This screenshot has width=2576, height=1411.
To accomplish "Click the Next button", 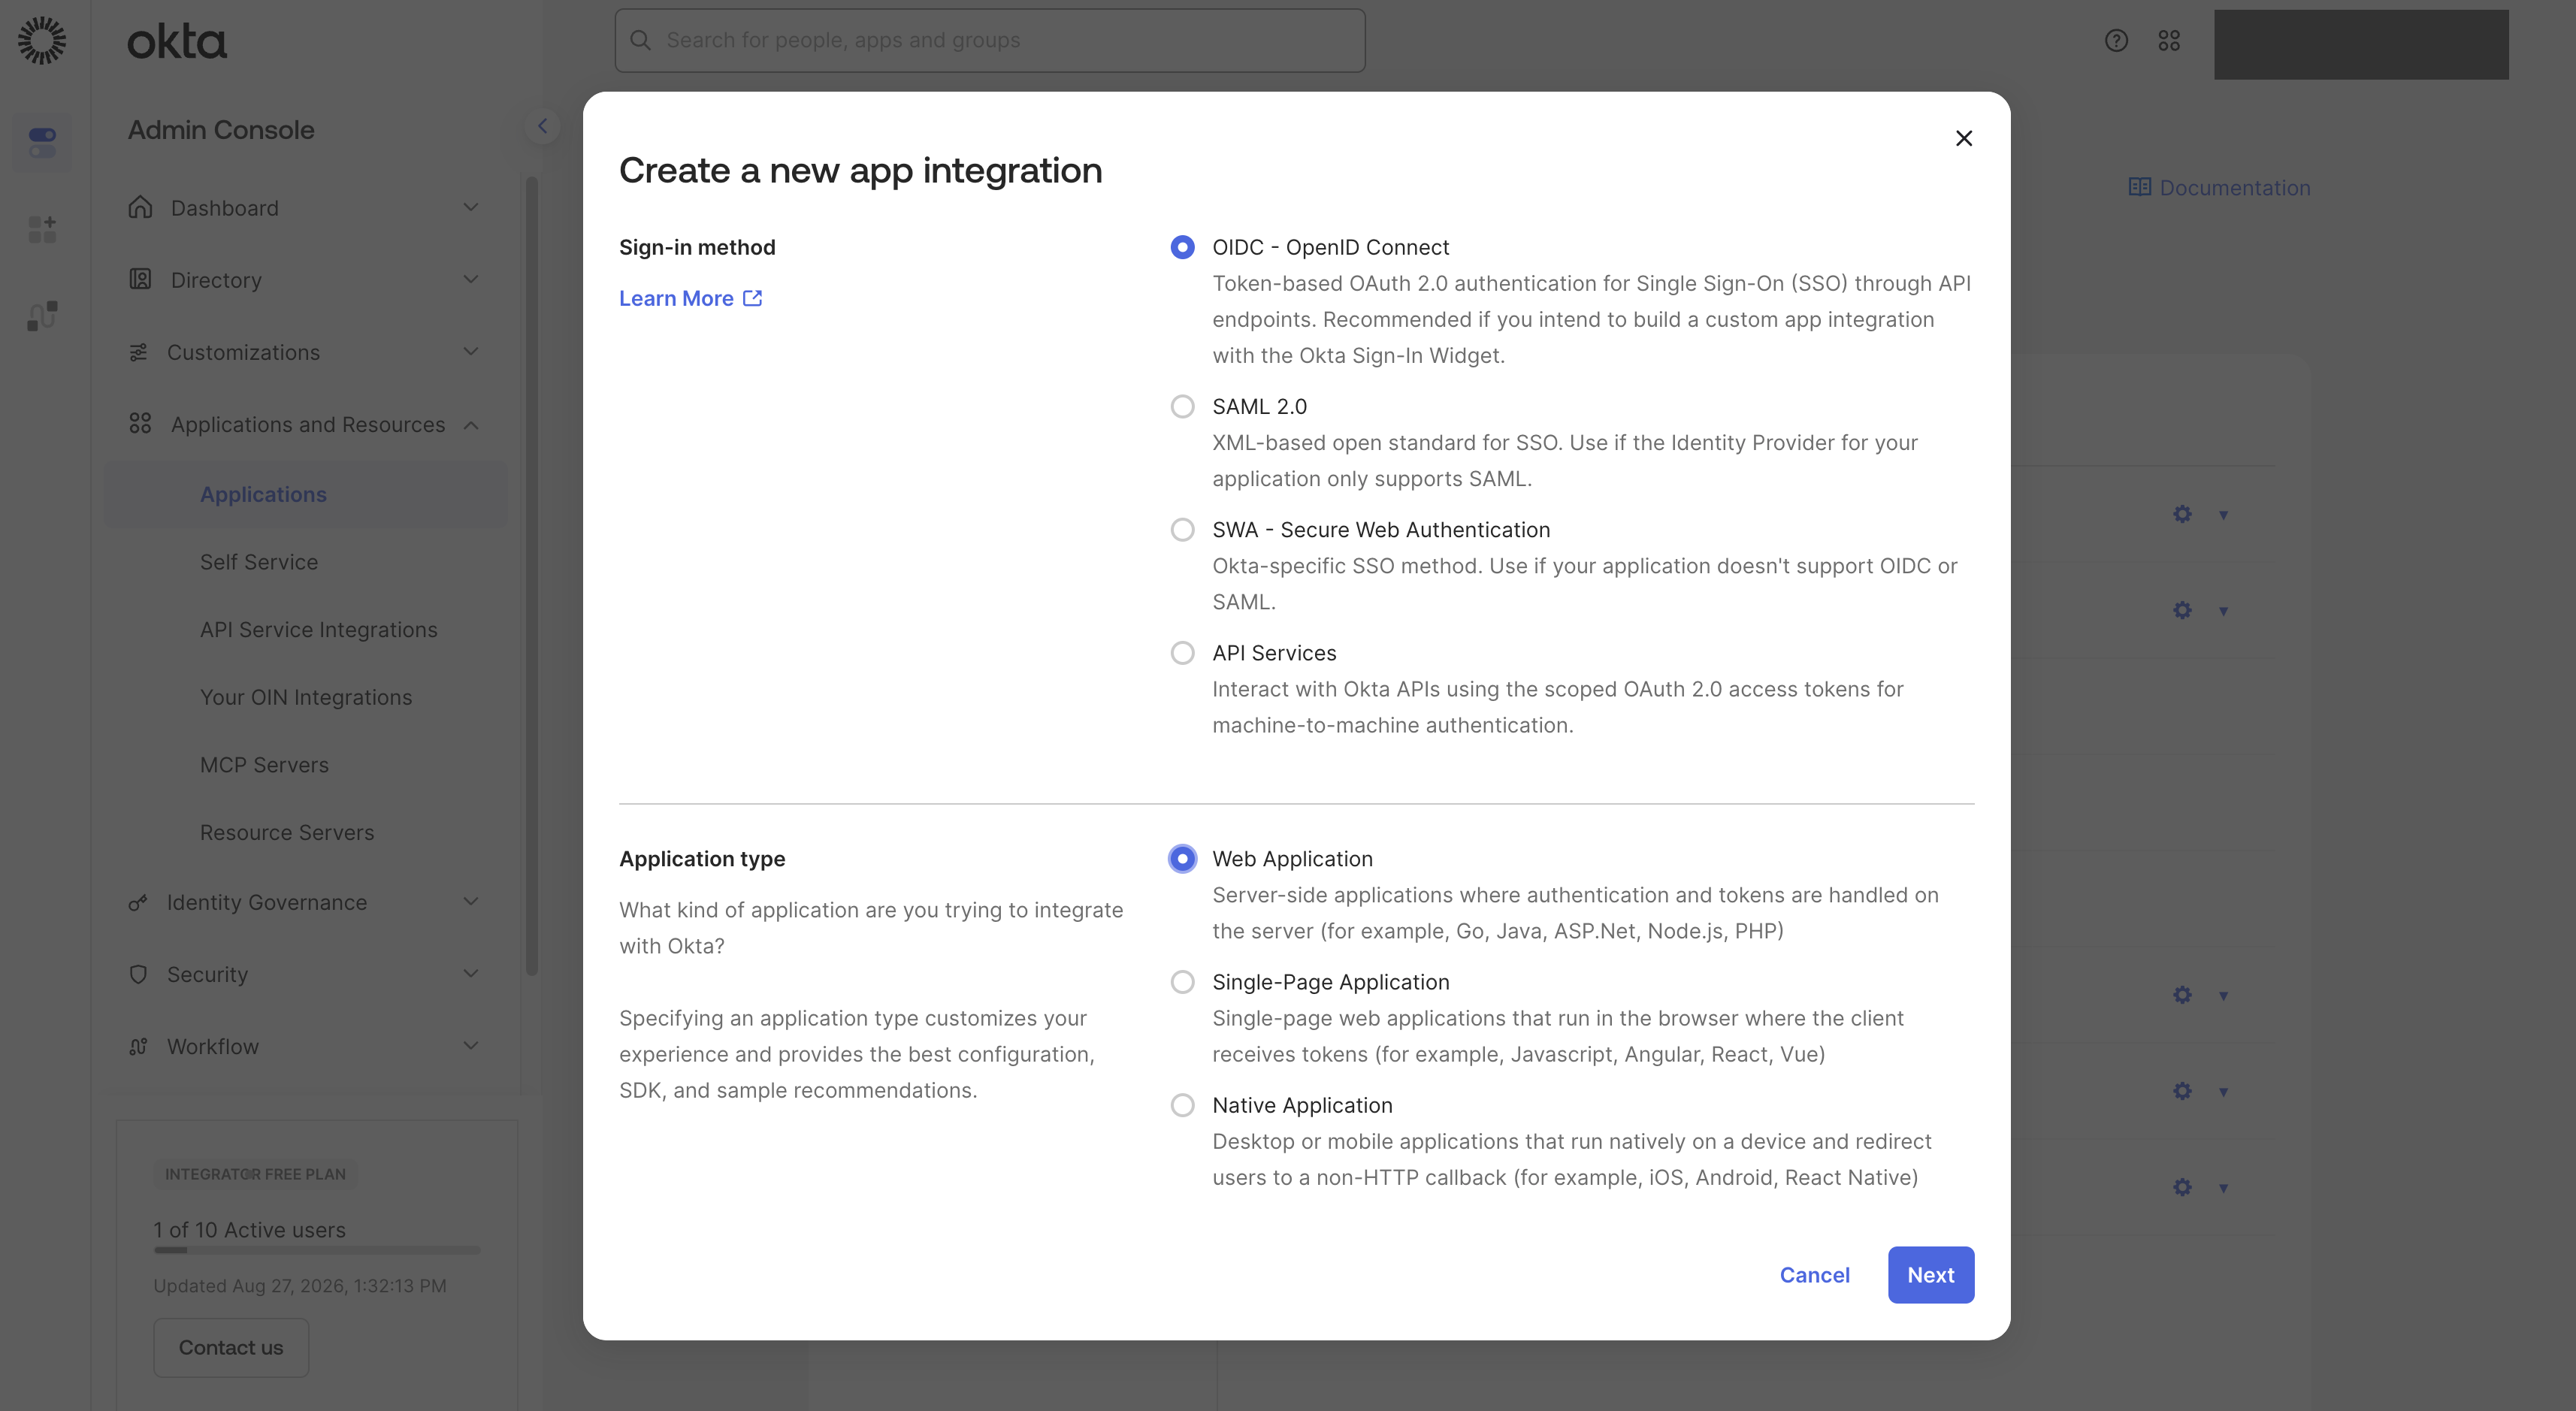I will [1930, 1274].
